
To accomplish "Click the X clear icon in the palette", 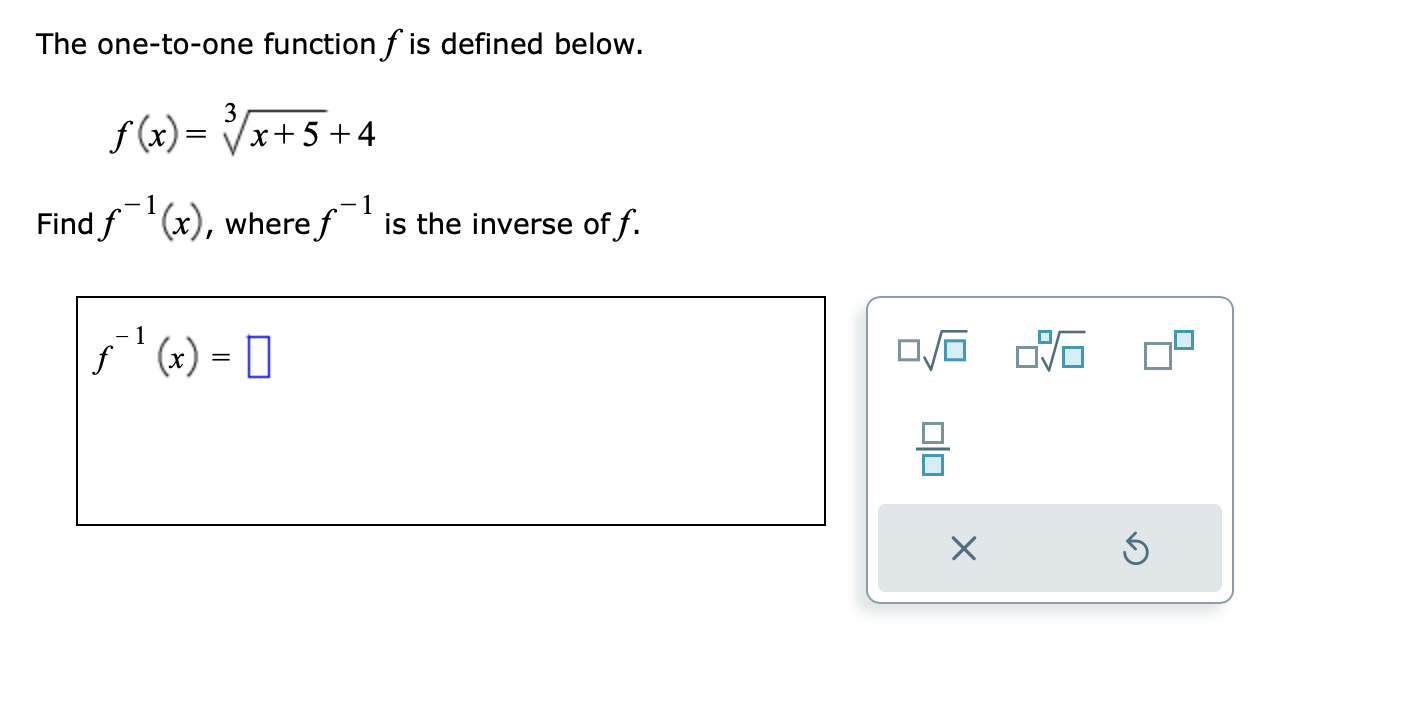I will coord(963,548).
